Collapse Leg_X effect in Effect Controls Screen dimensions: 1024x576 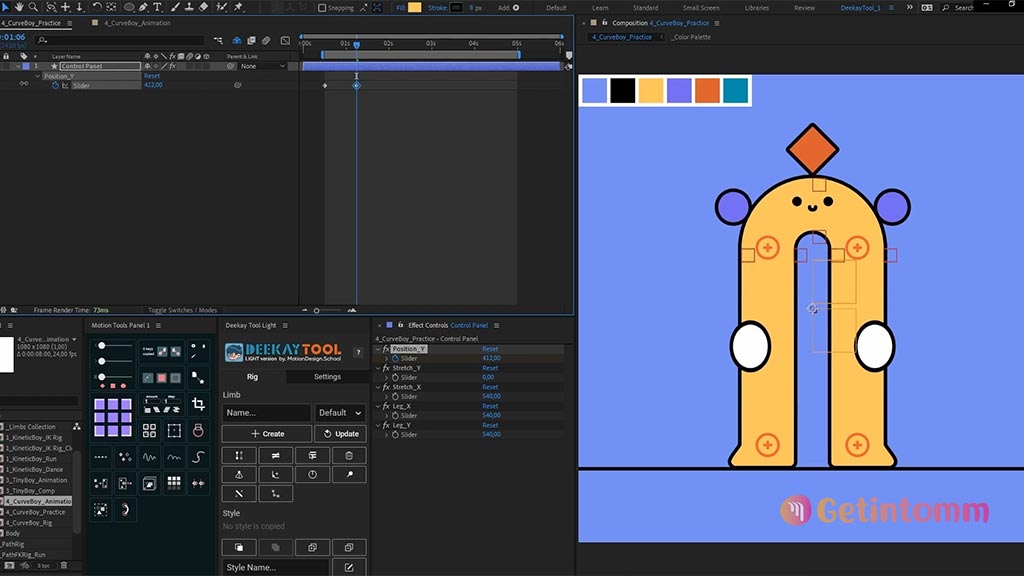pos(377,406)
